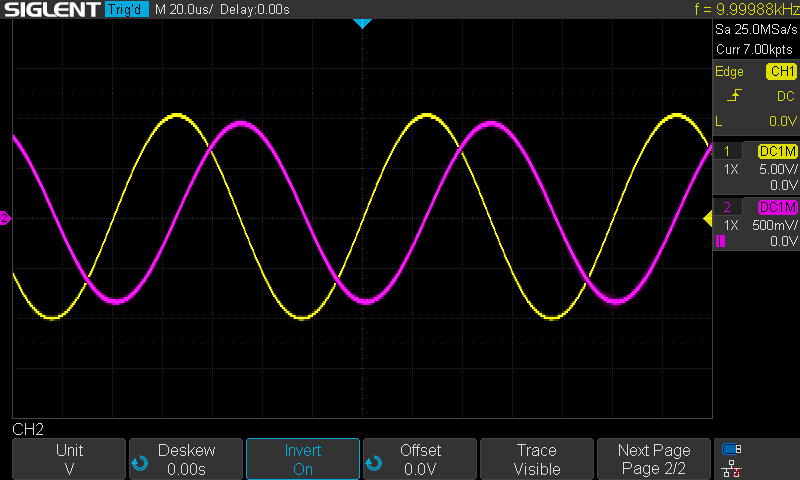Click the magenta channel 2 ground marker
Viewport: 800px width, 480px height.
pos(5,218)
